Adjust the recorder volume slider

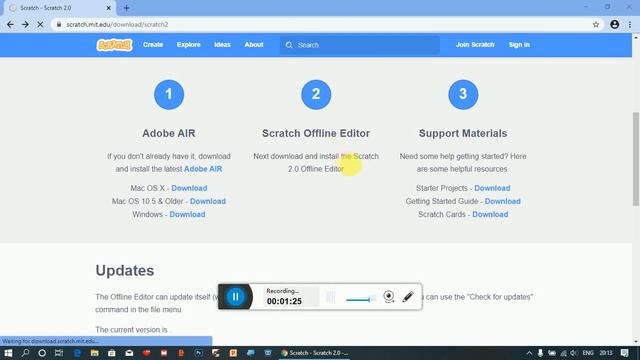click(x=360, y=300)
